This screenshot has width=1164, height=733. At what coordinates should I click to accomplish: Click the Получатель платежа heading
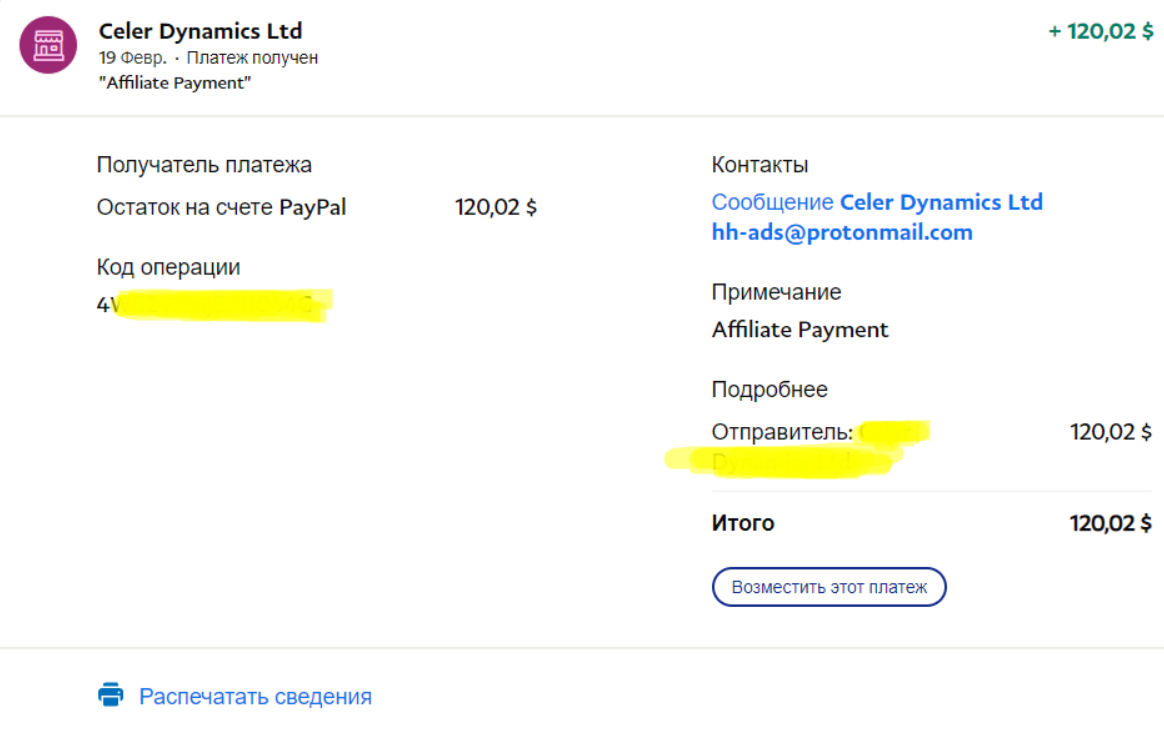tap(204, 165)
